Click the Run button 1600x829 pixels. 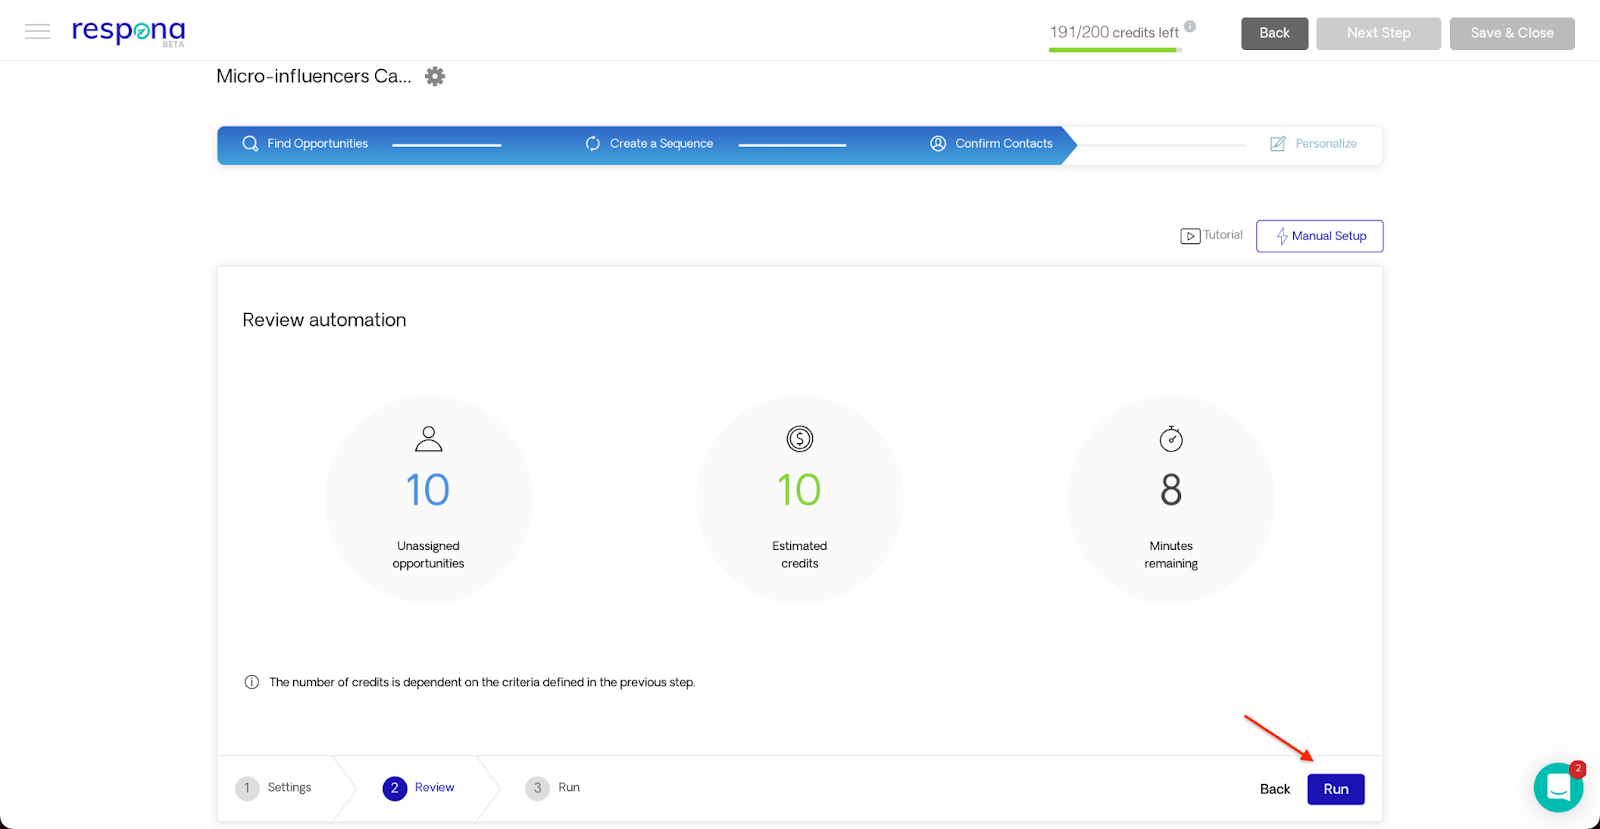click(1336, 789)
